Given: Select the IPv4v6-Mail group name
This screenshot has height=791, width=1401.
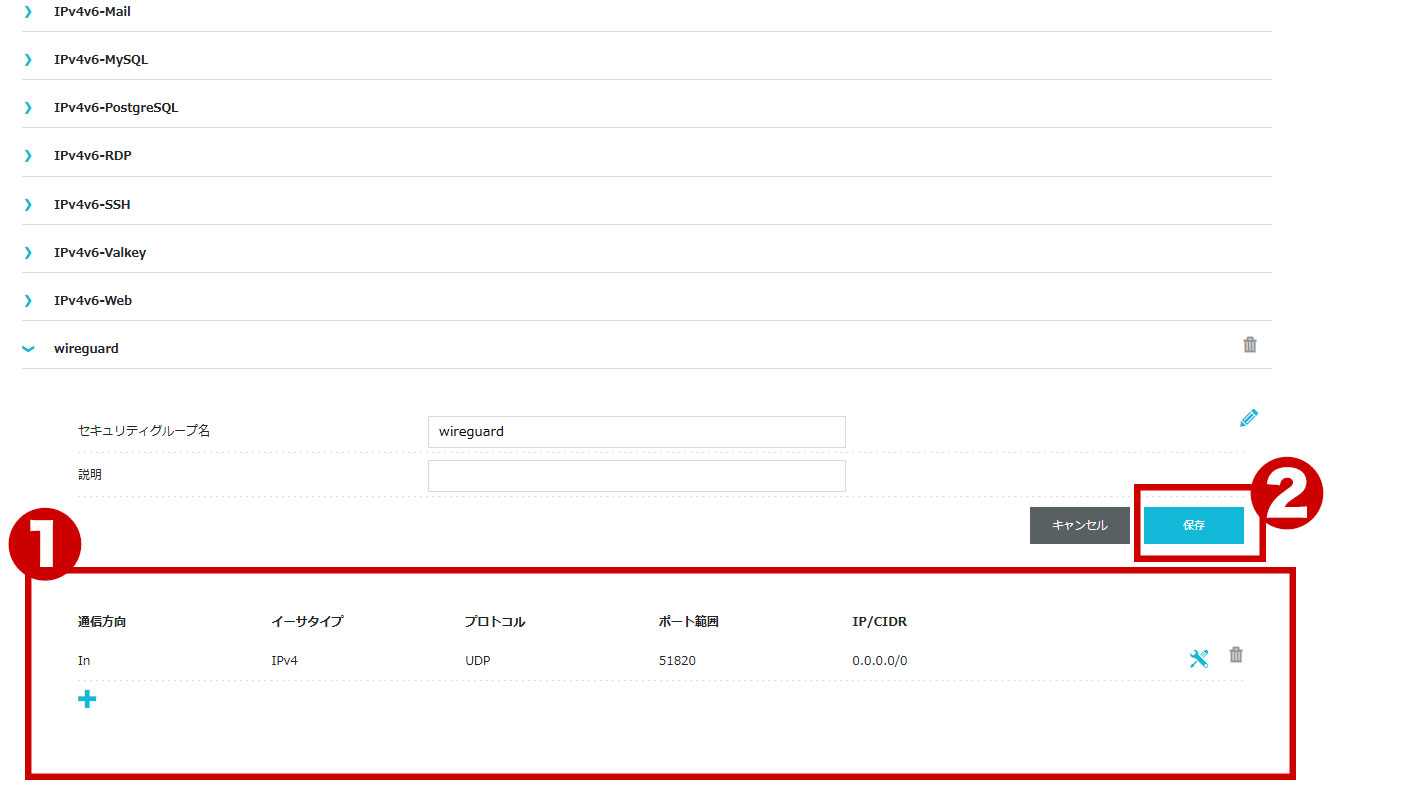Looking at the screenshot, I should [92, 12].
